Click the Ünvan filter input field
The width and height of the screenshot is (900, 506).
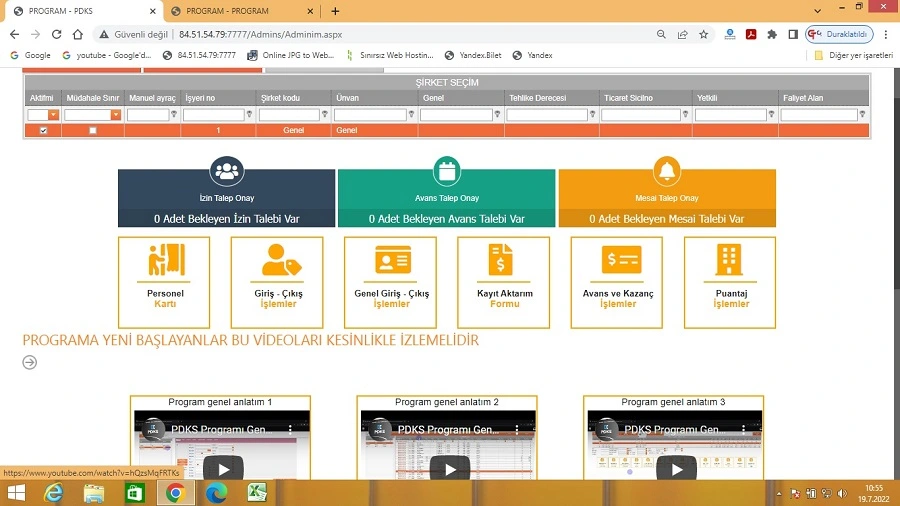(x=370, y=115)
